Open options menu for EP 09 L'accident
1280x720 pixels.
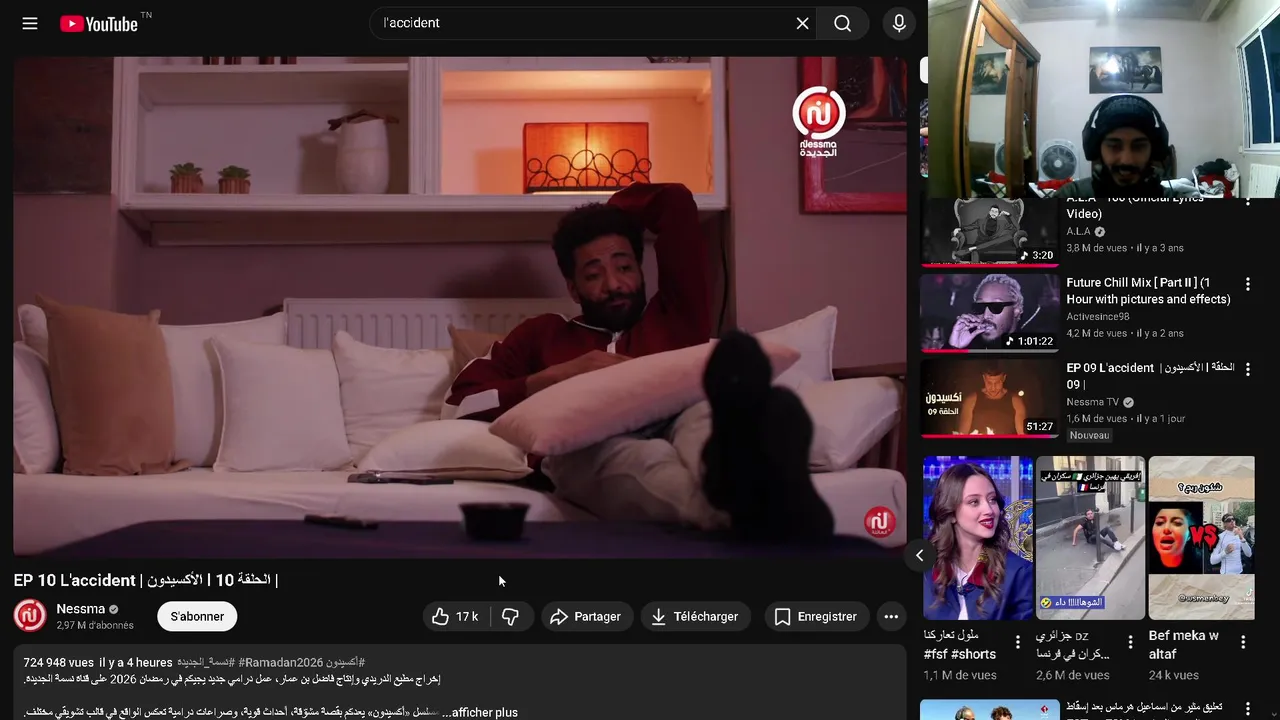click(x=1248, y=370)
